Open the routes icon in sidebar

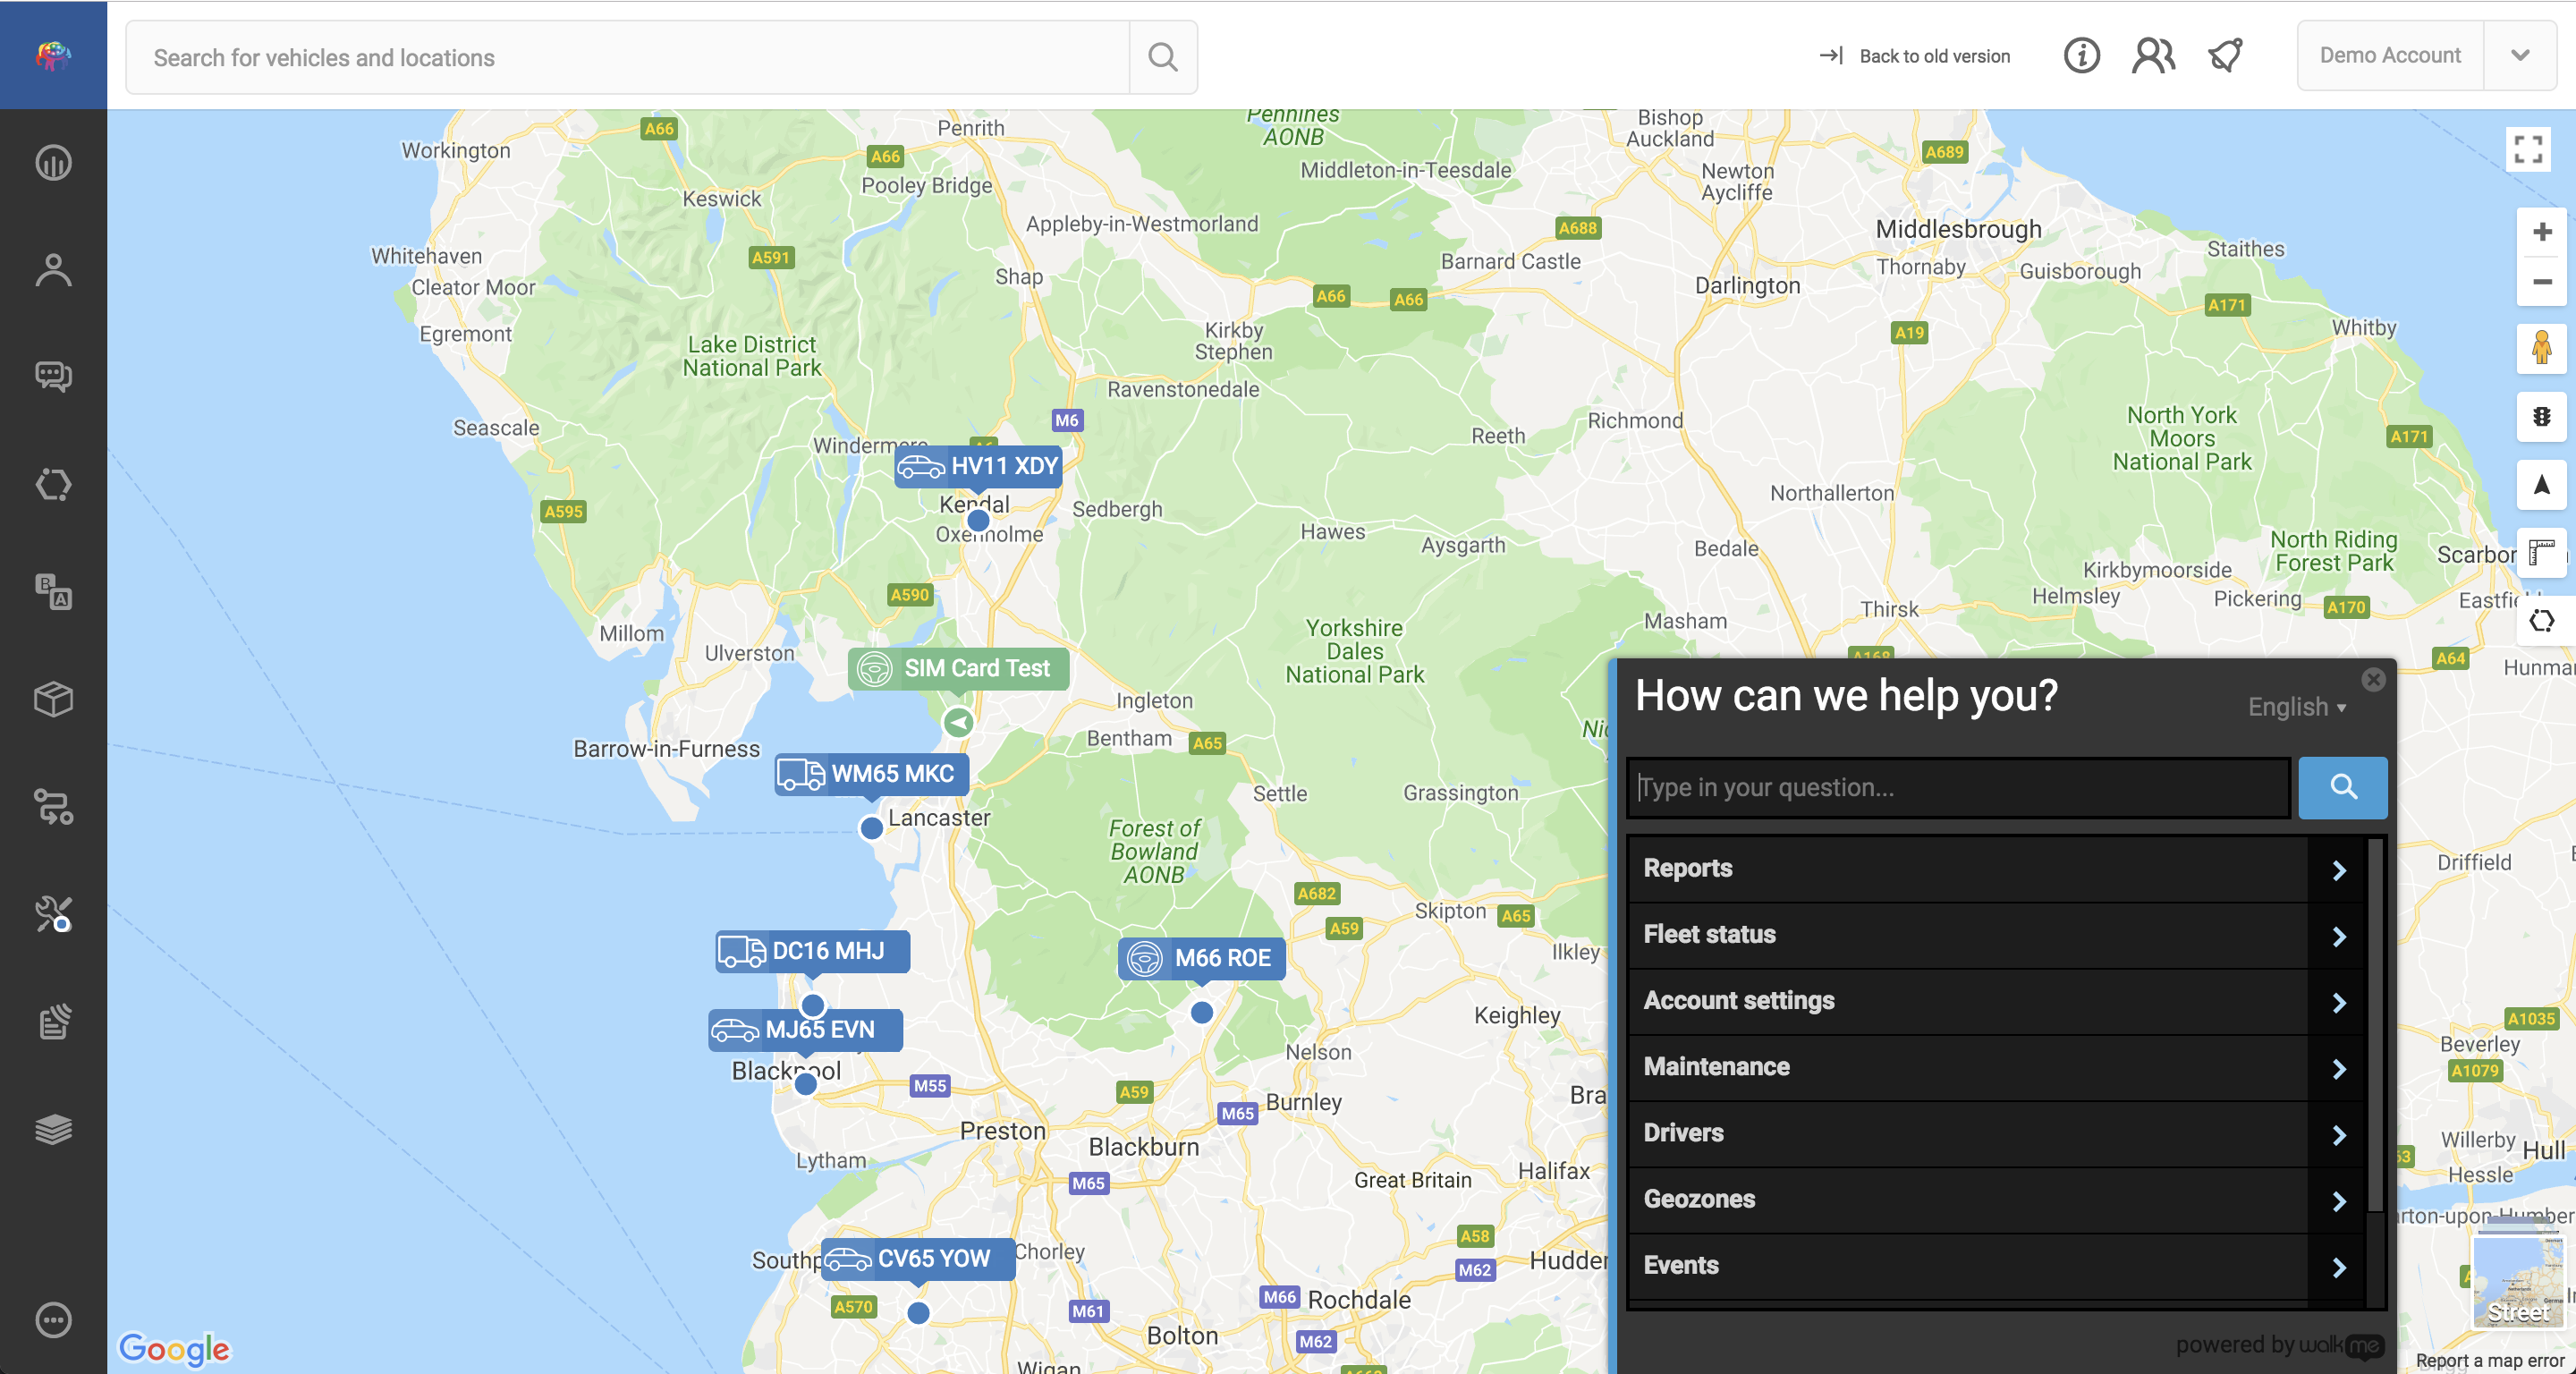click(53, 807)
